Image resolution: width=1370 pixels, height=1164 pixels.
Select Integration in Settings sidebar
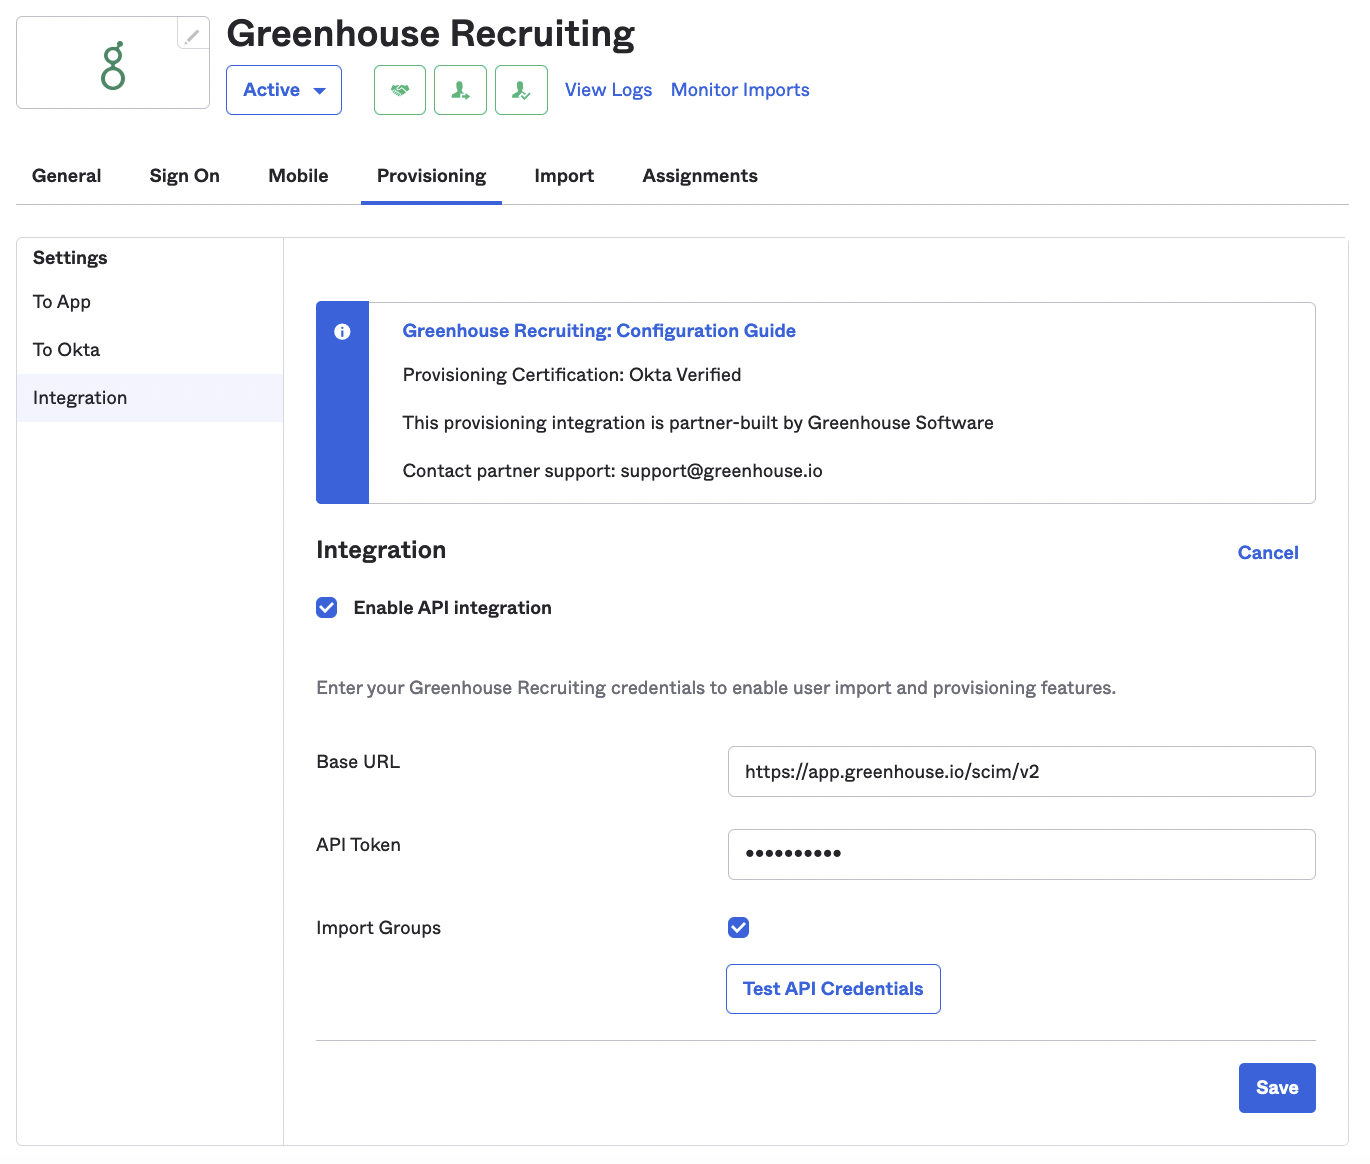(150, 398)
